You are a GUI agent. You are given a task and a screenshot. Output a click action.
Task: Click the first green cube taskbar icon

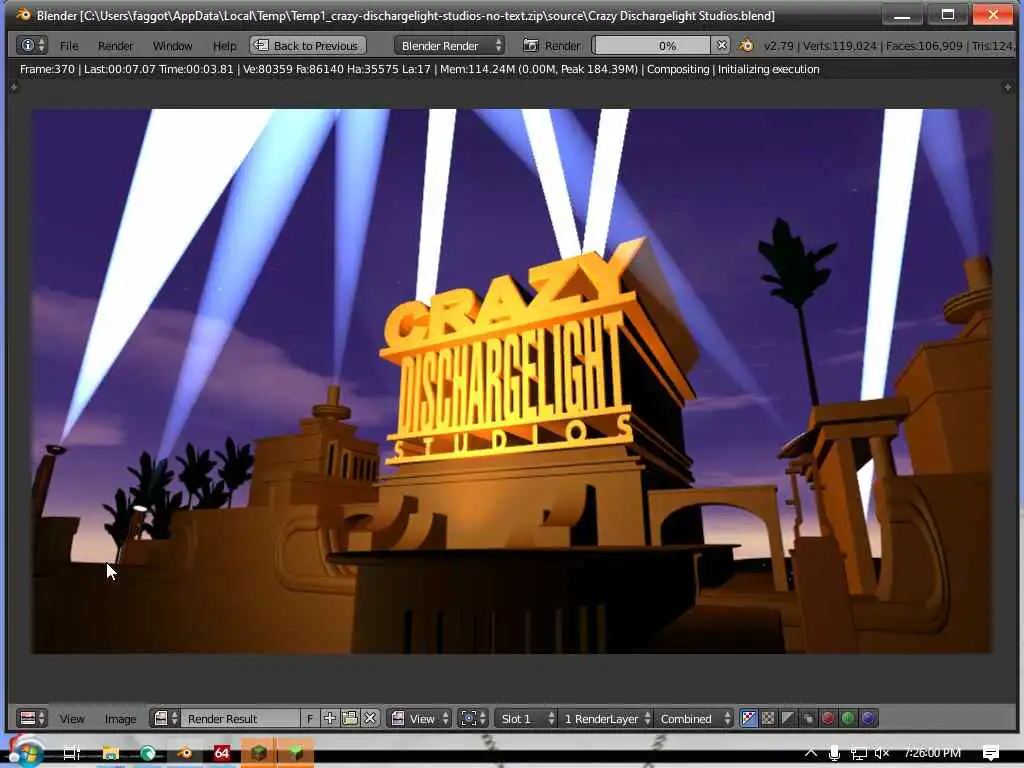coord(259,752)
